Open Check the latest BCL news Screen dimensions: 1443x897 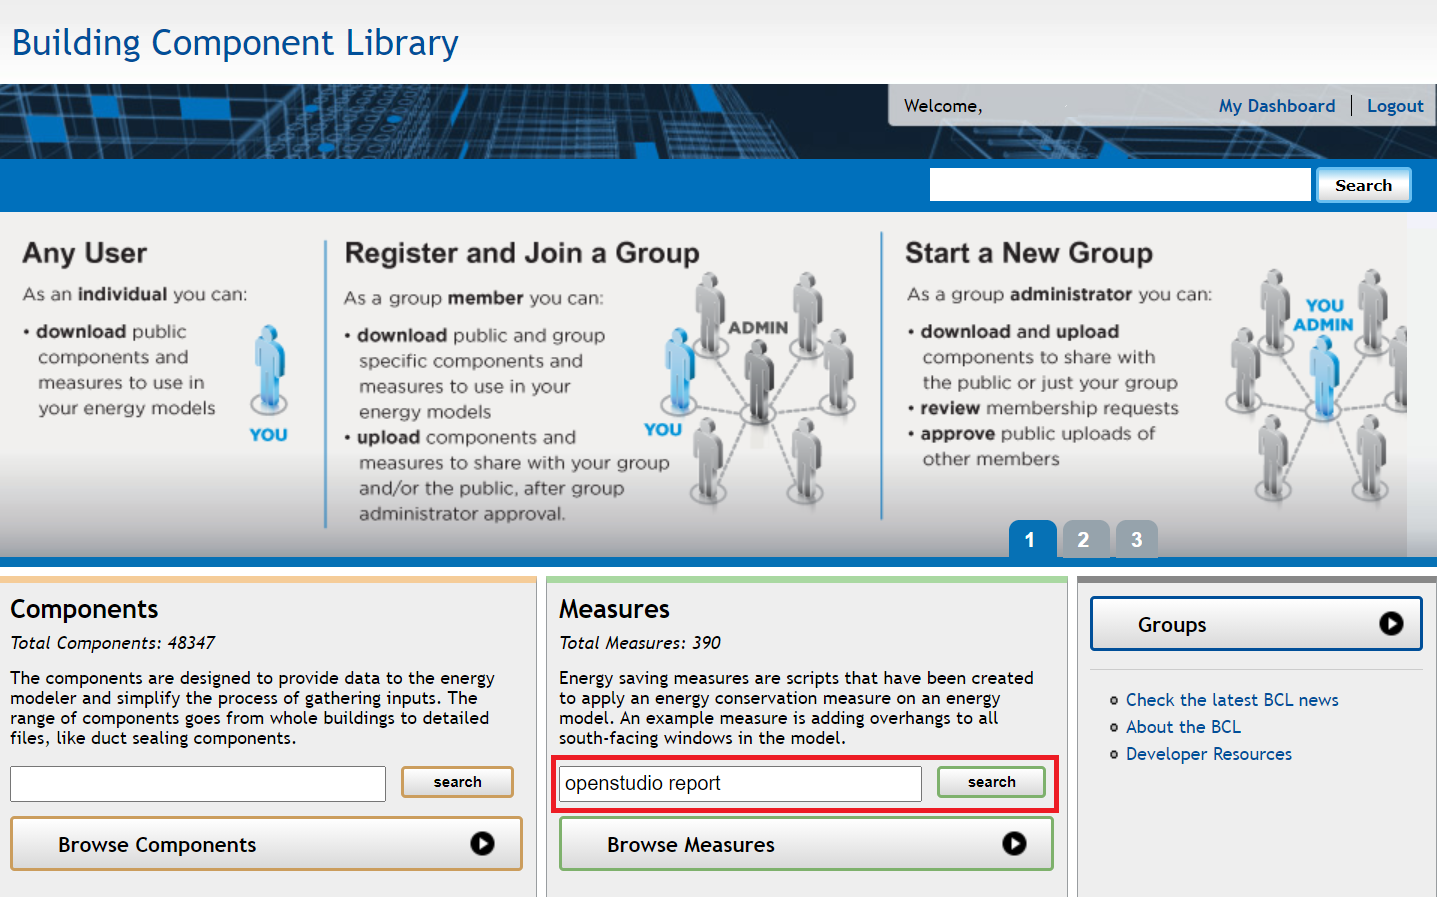point(1231,700)
